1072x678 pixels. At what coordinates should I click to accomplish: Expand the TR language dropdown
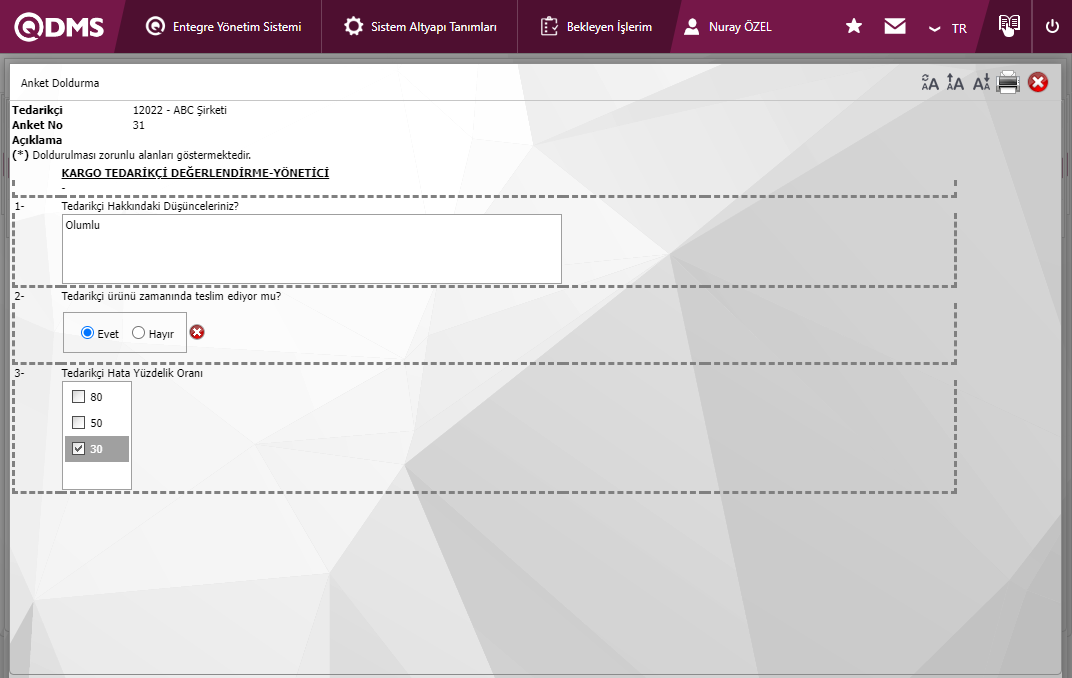point(948,28)
